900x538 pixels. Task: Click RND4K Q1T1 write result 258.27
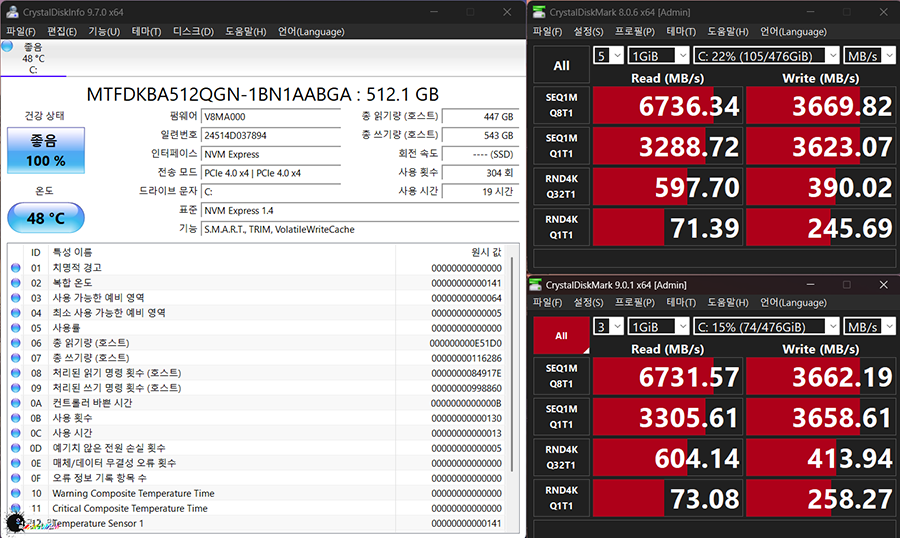(x=821, y=498)
